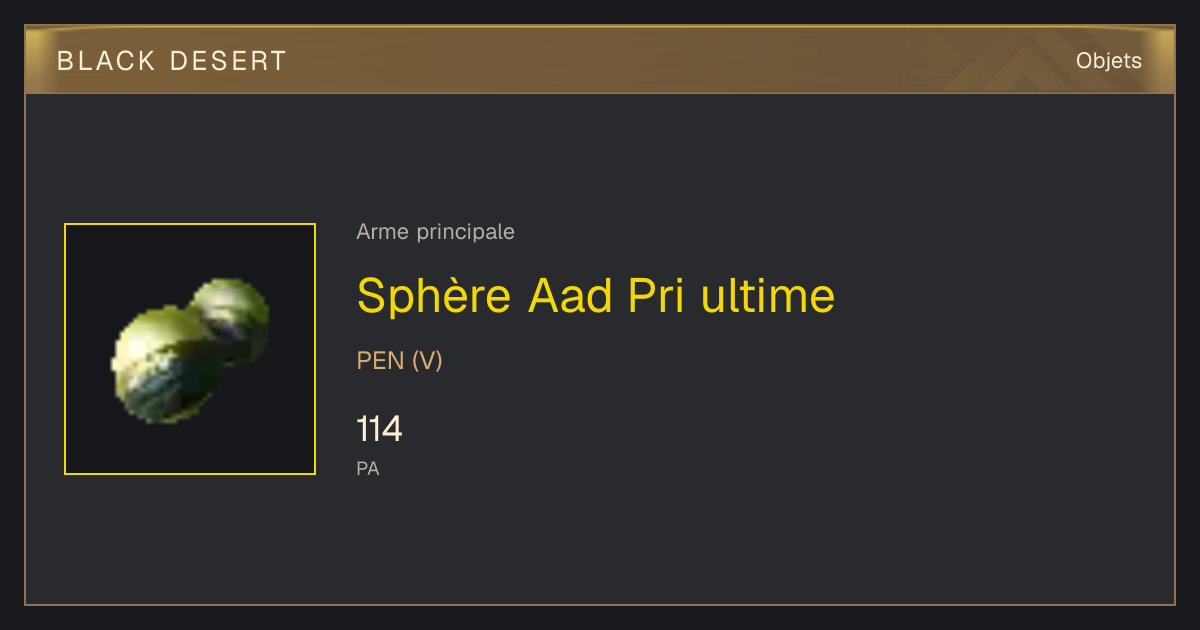Open the Sphère Aad Pri ultime title
Viewport: 1200px width, 630px height.
pos(595,295)
